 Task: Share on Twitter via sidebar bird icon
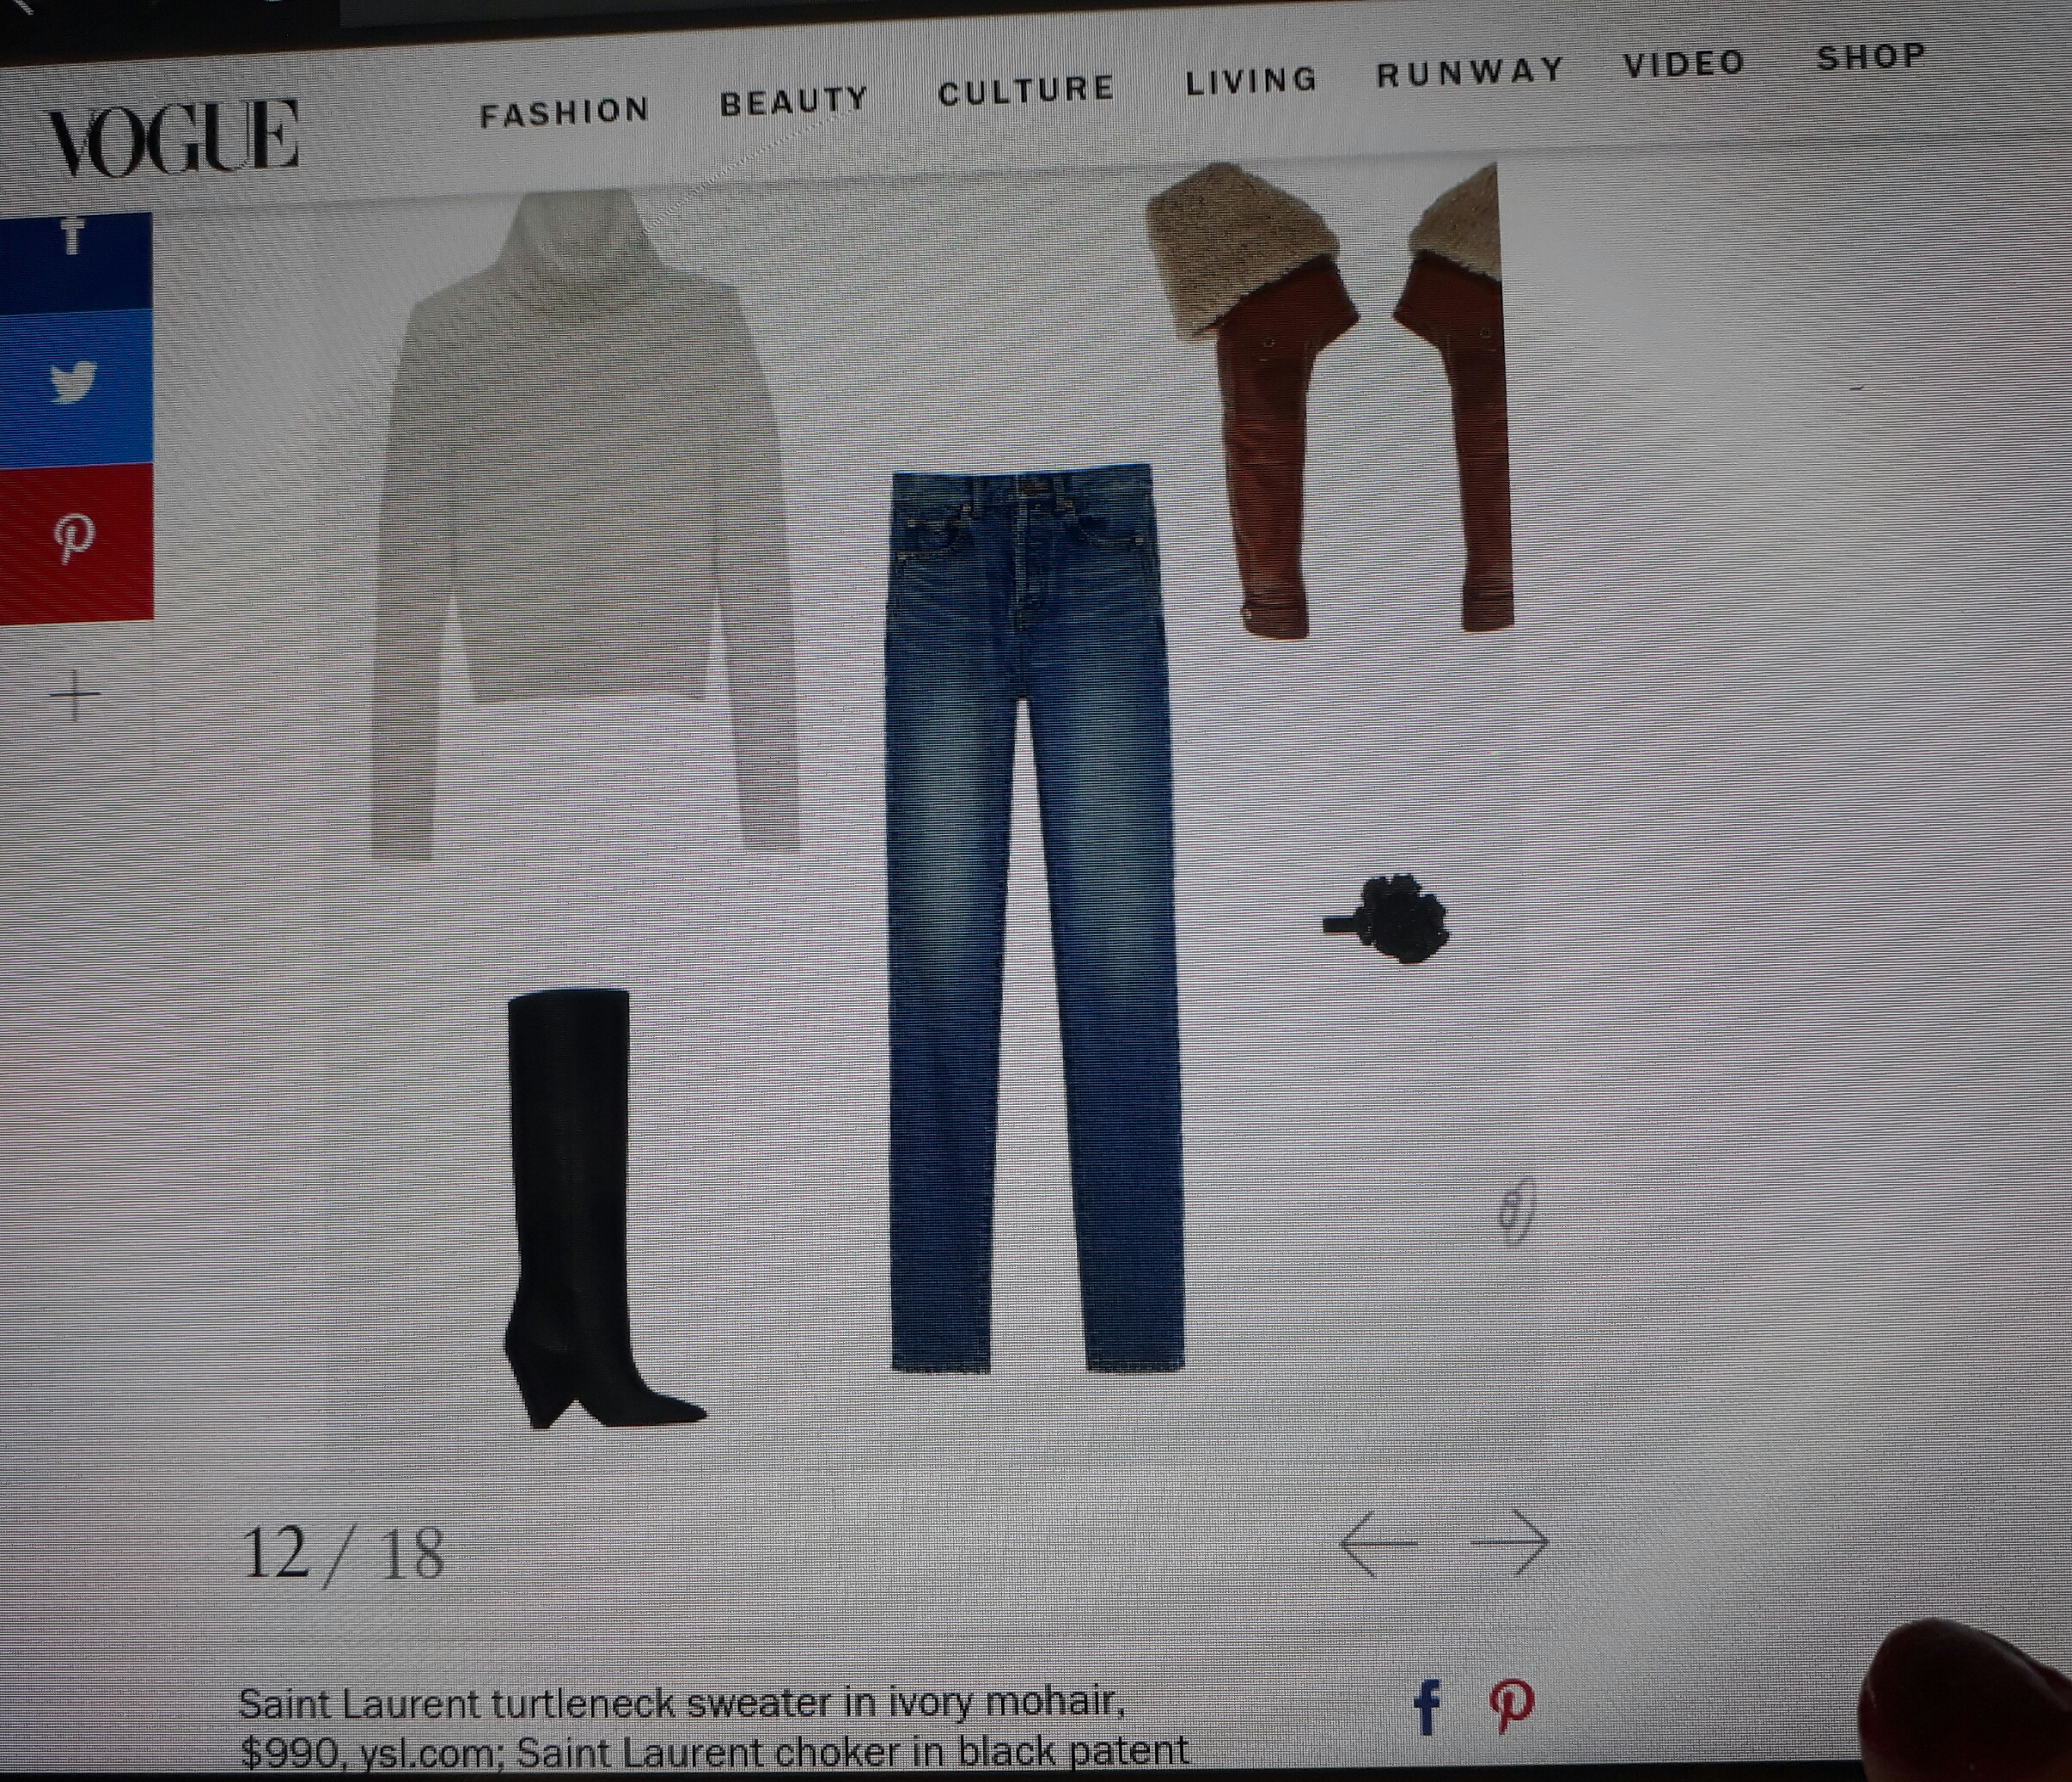pyautogui.click(x=72, y=382)
